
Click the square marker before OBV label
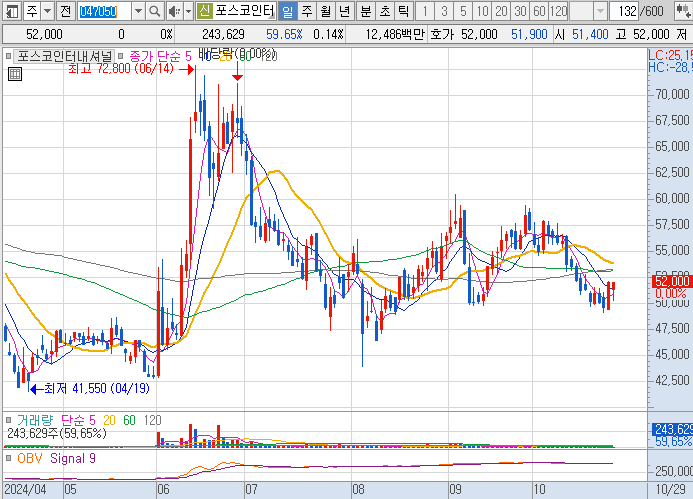tap(8, 458)
